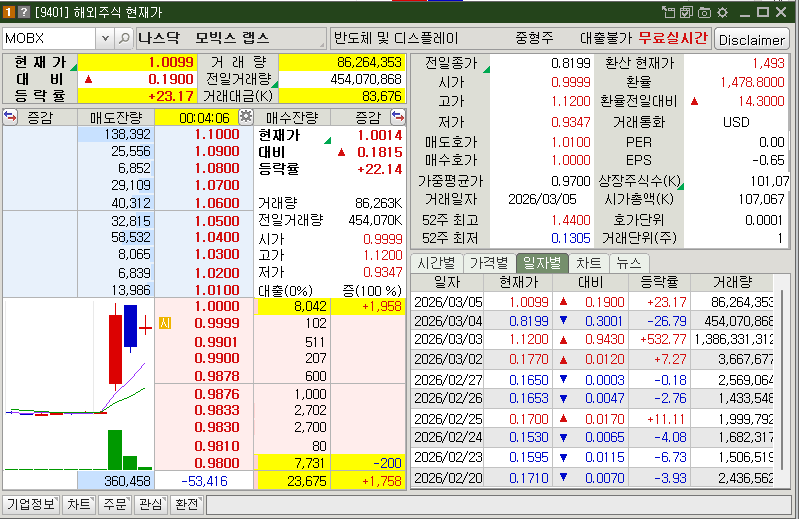The height and width of the screenshot is (519, 799).
Task: Click the current price 1.0099 at top
Action: pos(171,62)
